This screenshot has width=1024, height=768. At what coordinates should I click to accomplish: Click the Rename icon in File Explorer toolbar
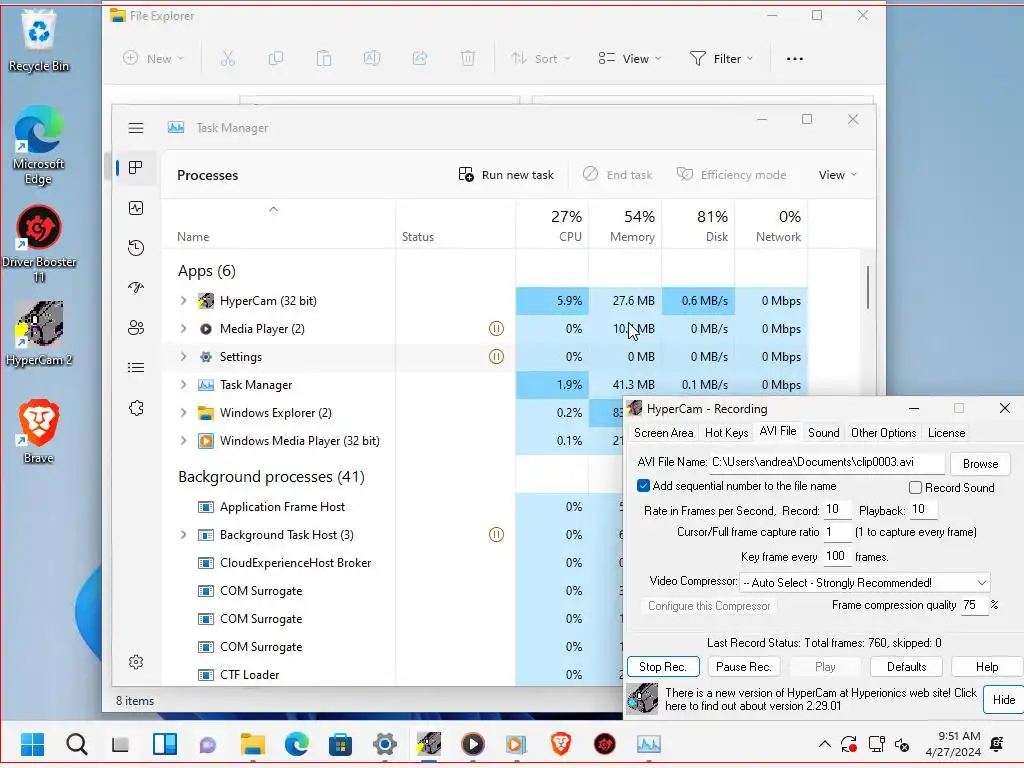[x=372, y=59]
